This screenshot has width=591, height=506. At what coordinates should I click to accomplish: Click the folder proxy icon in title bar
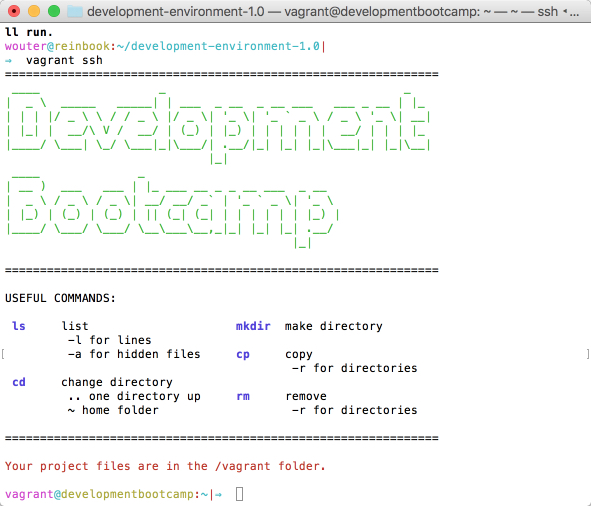pos(75,12)
